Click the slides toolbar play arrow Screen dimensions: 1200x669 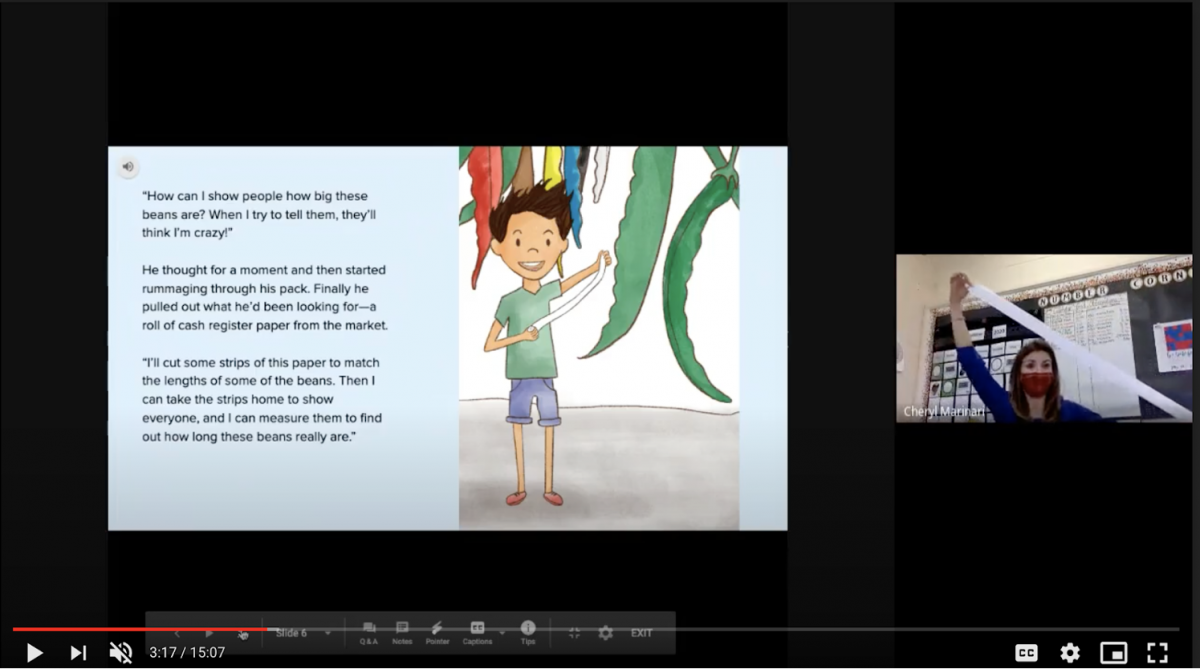pos(209,633)
